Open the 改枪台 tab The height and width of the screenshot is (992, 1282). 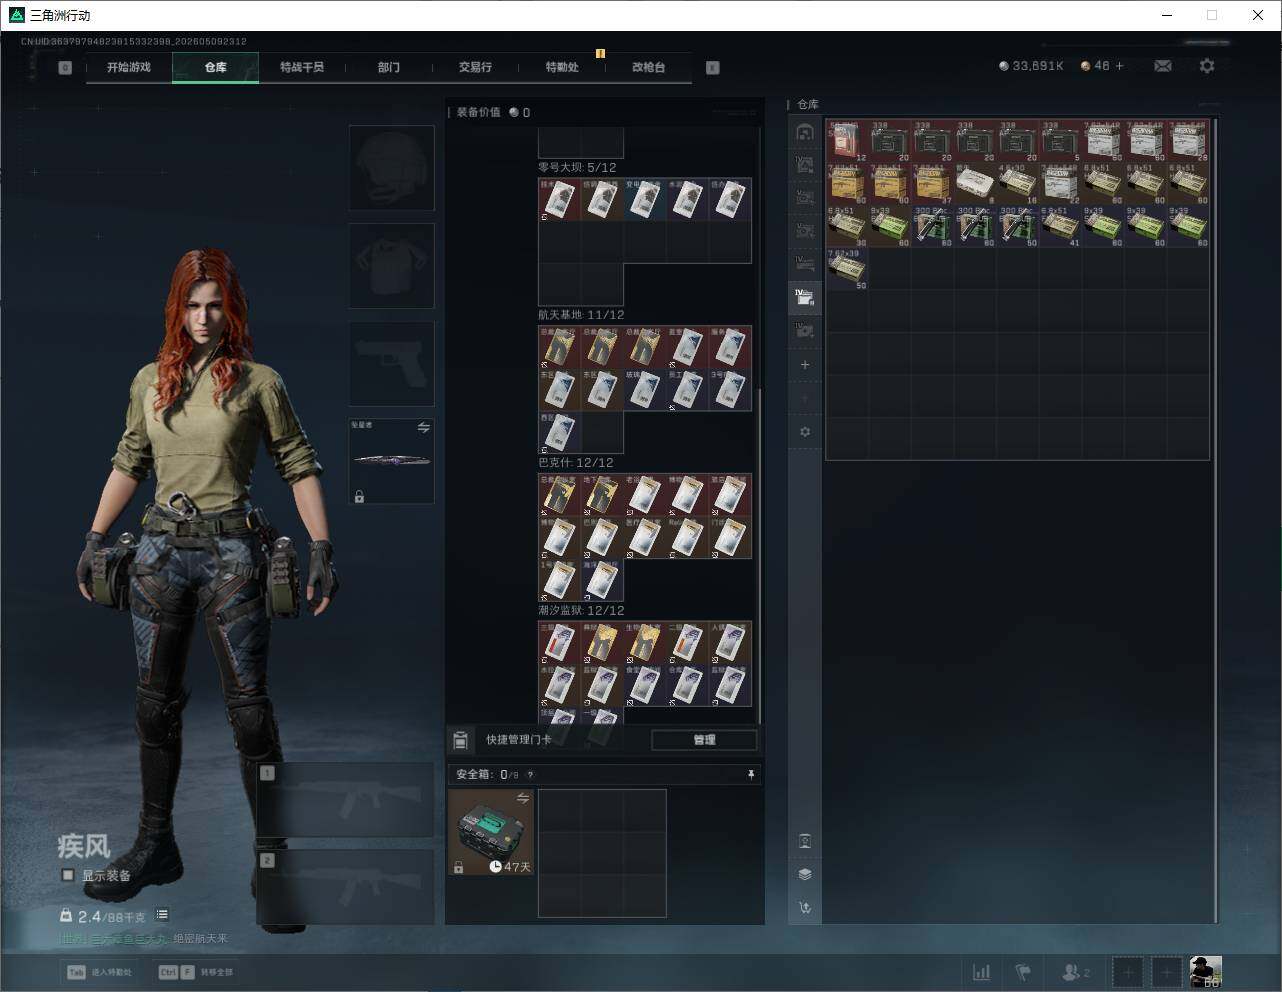coord(648,67)
